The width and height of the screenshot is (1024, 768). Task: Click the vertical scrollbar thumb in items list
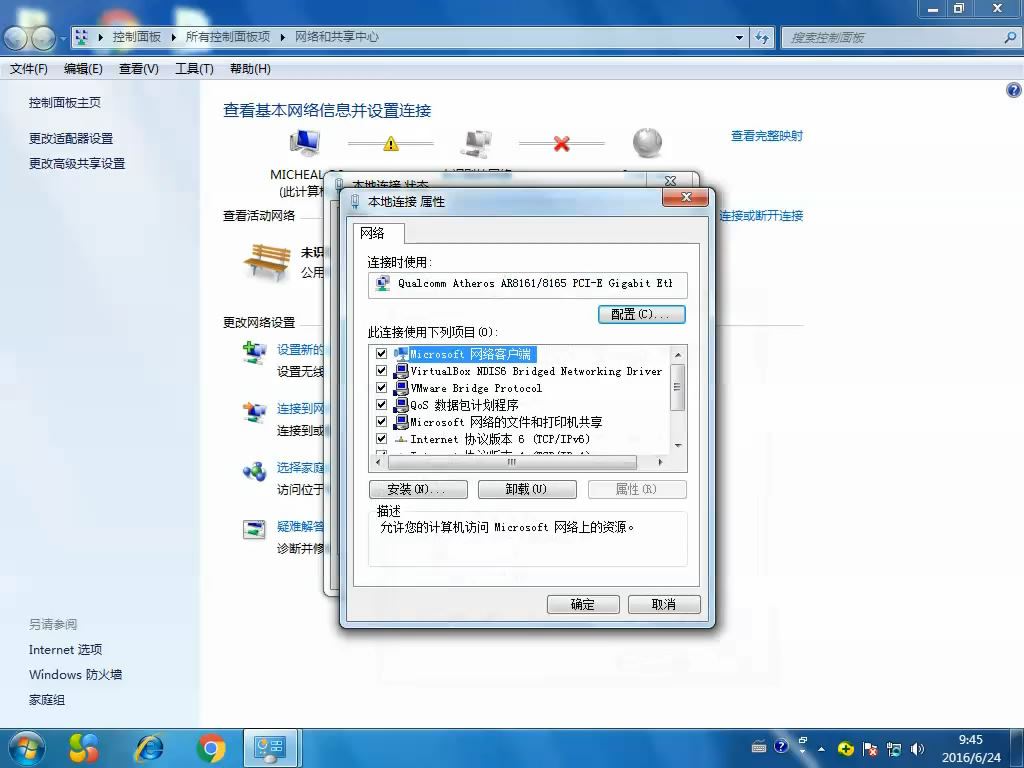[x=678, y=387]
